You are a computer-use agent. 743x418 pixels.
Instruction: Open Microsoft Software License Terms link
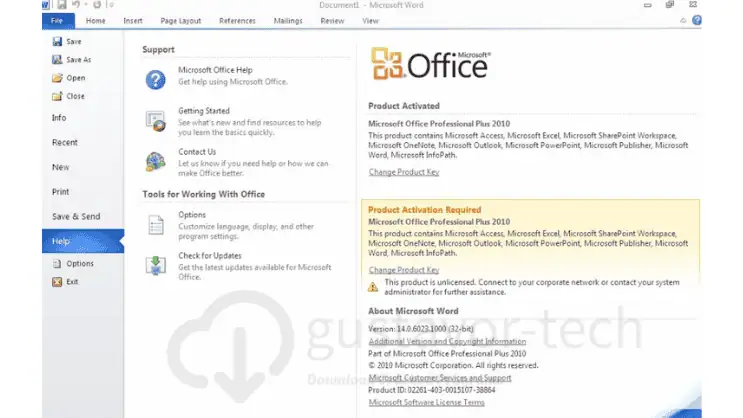tap(426, 402)
